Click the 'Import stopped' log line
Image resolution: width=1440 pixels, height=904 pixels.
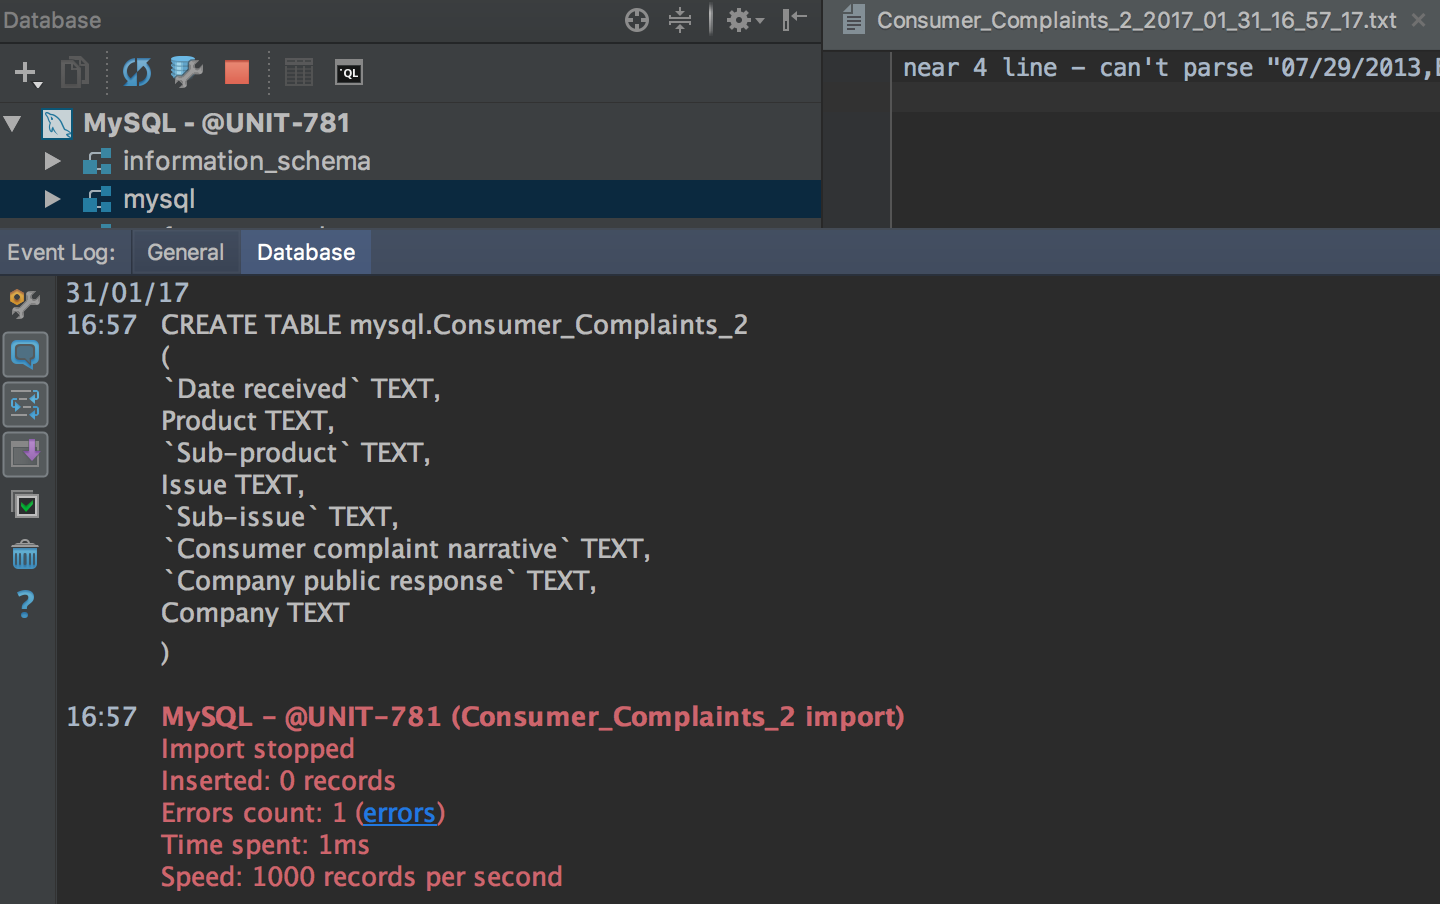pos(258,749)
